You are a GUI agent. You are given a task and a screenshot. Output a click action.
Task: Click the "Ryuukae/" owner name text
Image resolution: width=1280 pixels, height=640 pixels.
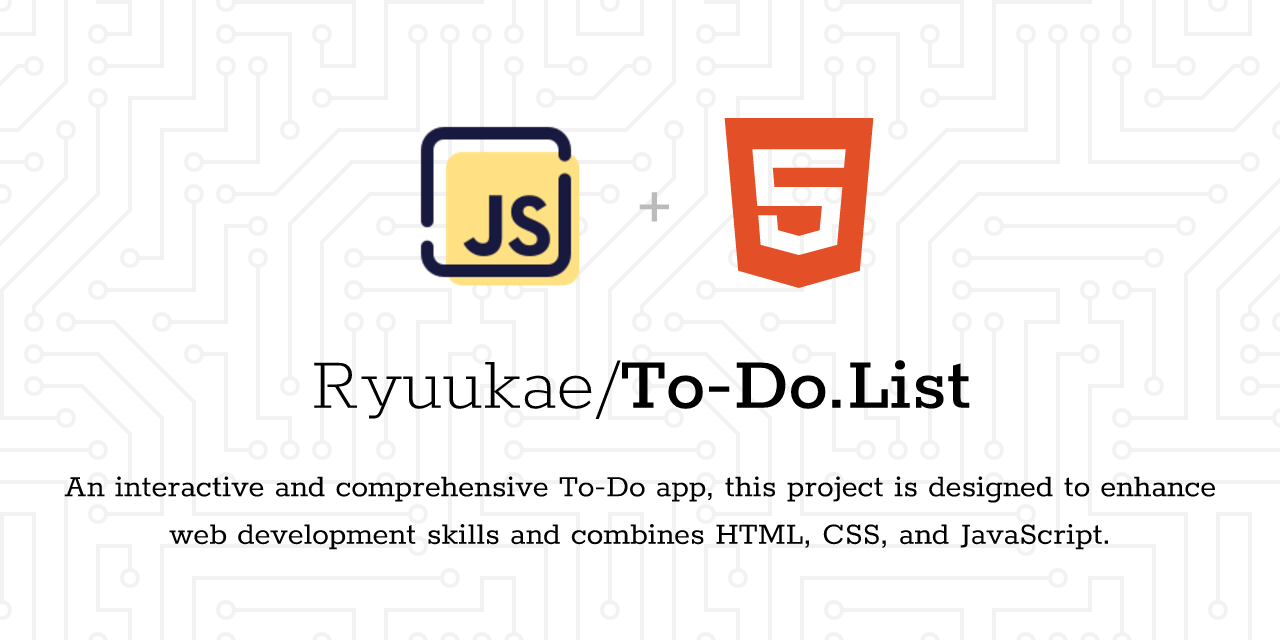(466, 389)
